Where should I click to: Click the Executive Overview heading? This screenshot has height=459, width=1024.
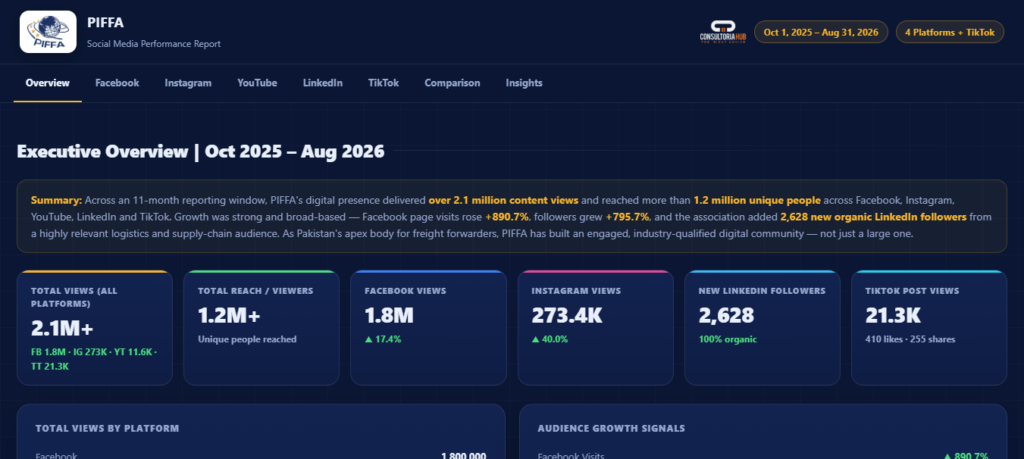(x=200, y=151)
